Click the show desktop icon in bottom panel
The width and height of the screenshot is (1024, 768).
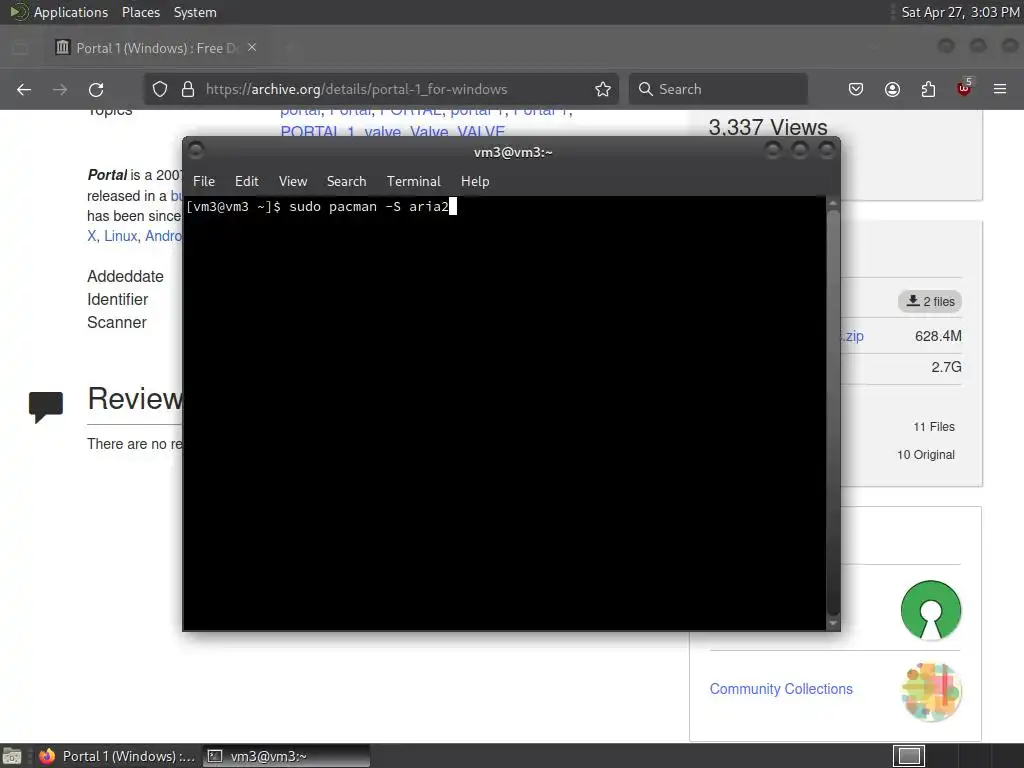click(x=12, y=756)
